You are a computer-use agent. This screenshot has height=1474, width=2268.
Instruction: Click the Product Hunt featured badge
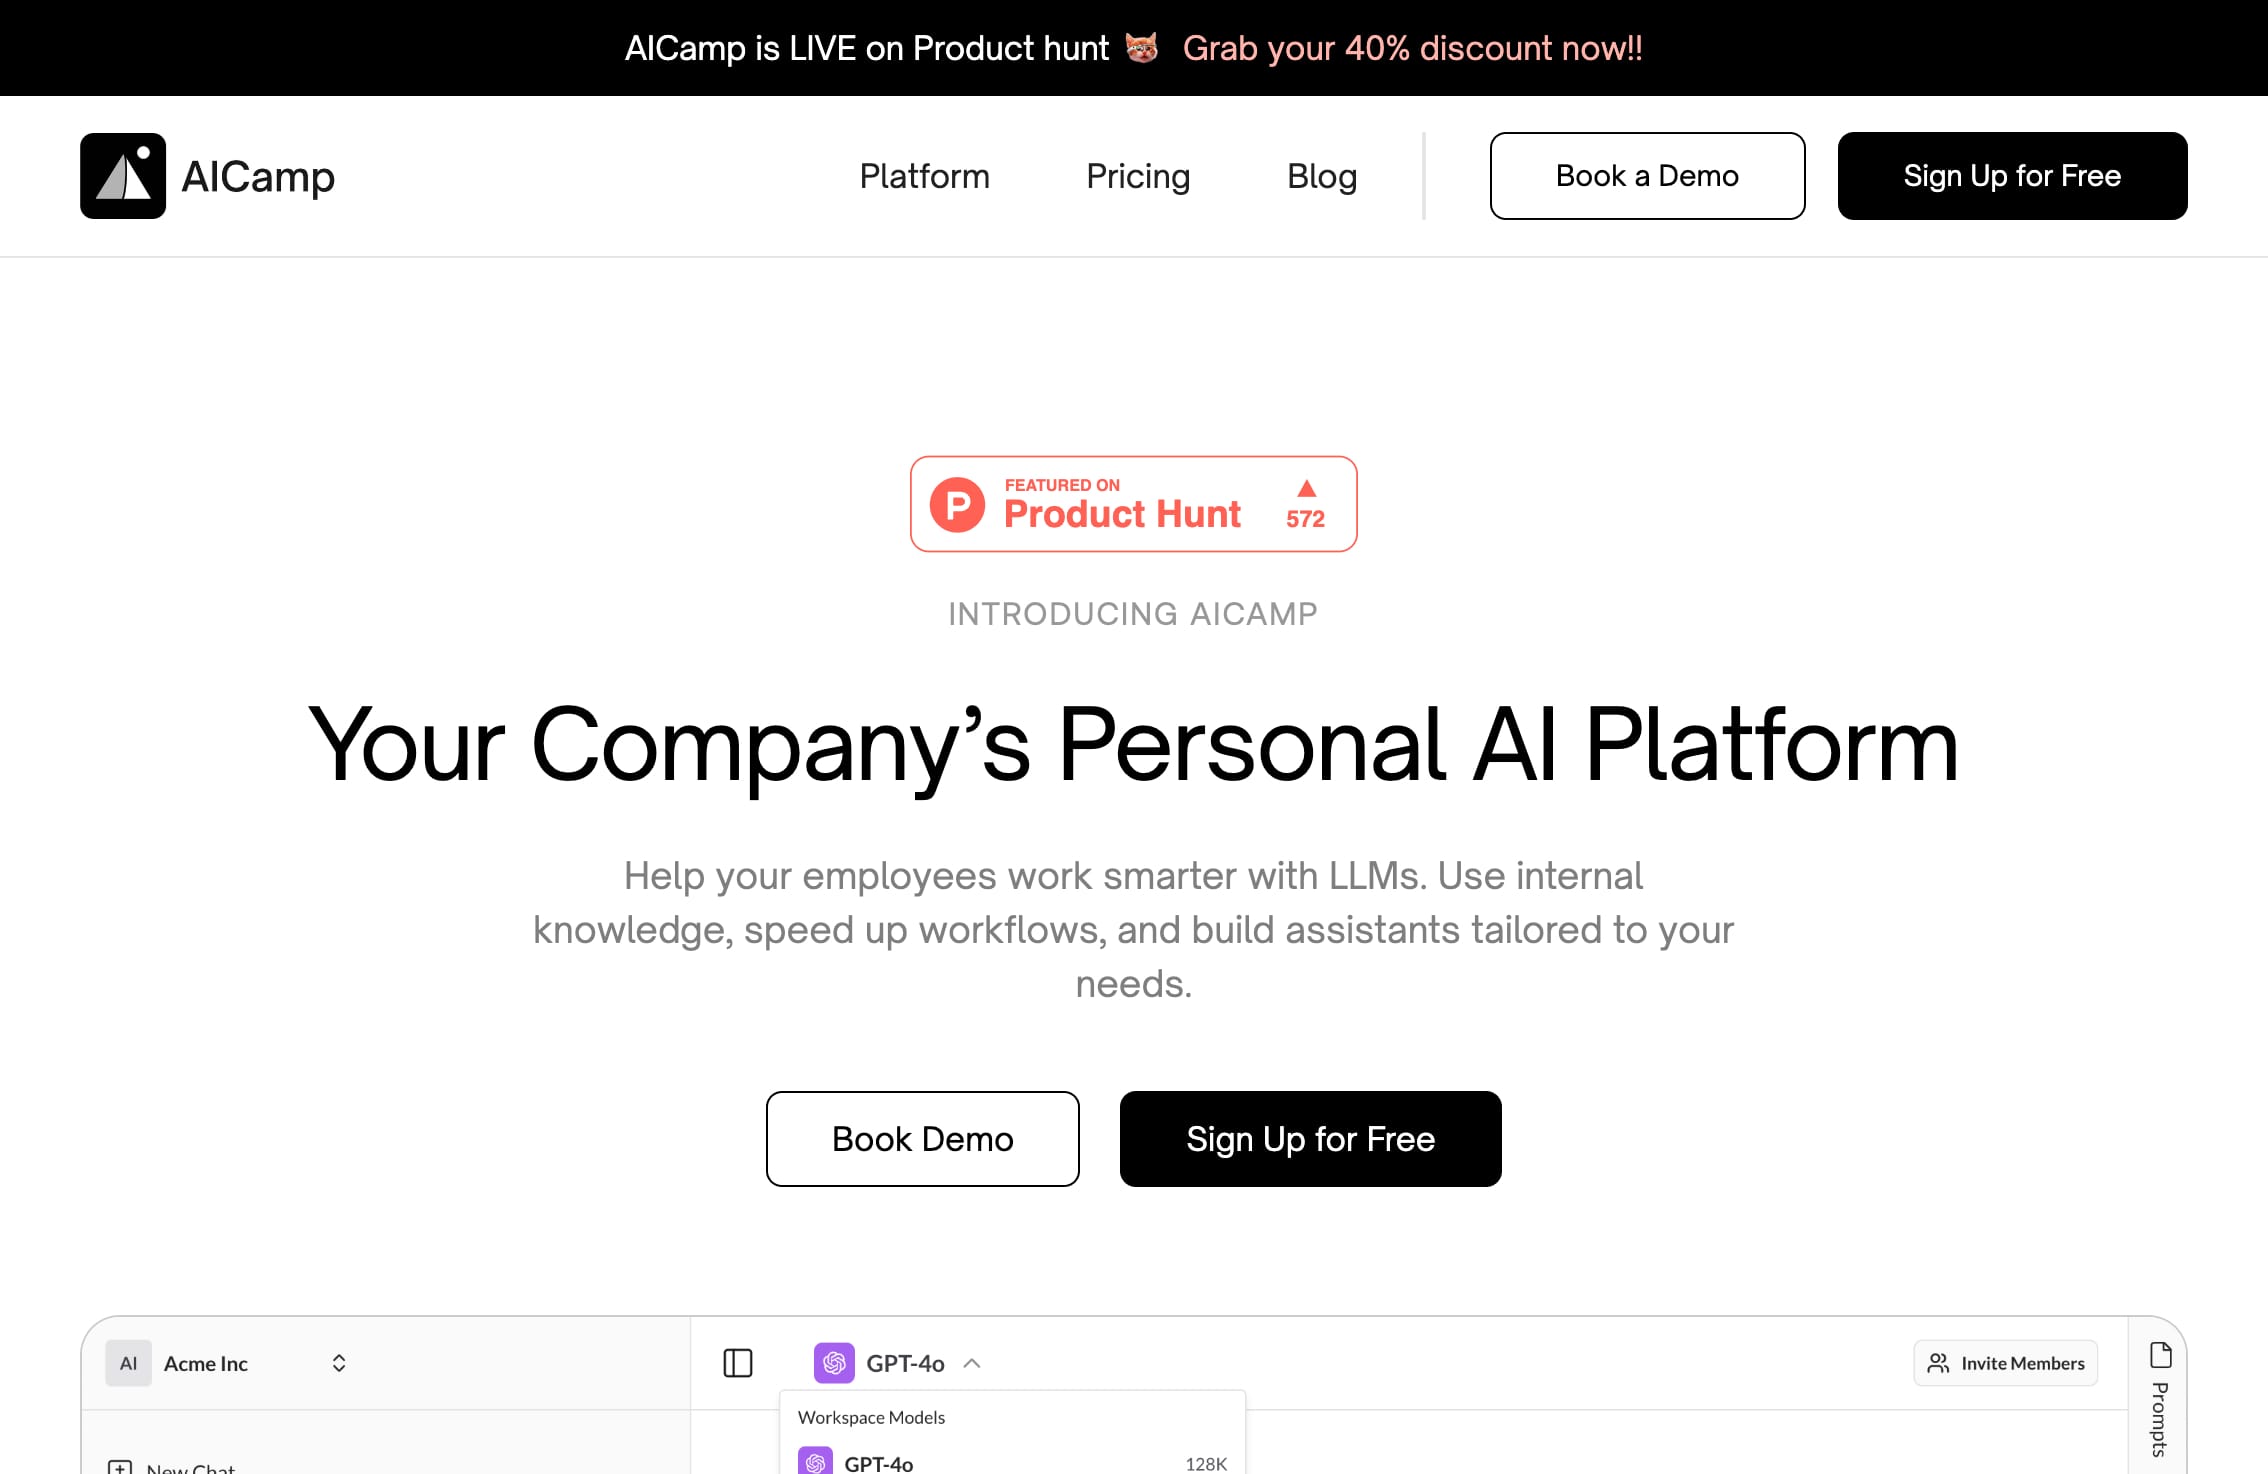(1132, 504)
